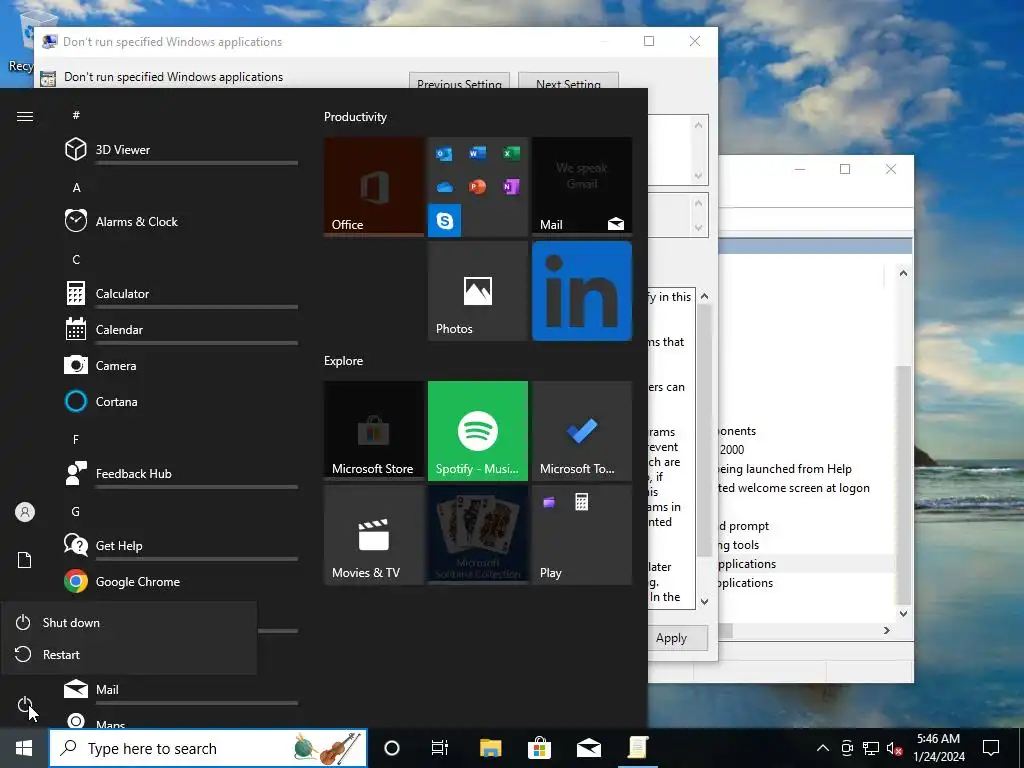Click the taskbar search box

(x=208, y=748)
